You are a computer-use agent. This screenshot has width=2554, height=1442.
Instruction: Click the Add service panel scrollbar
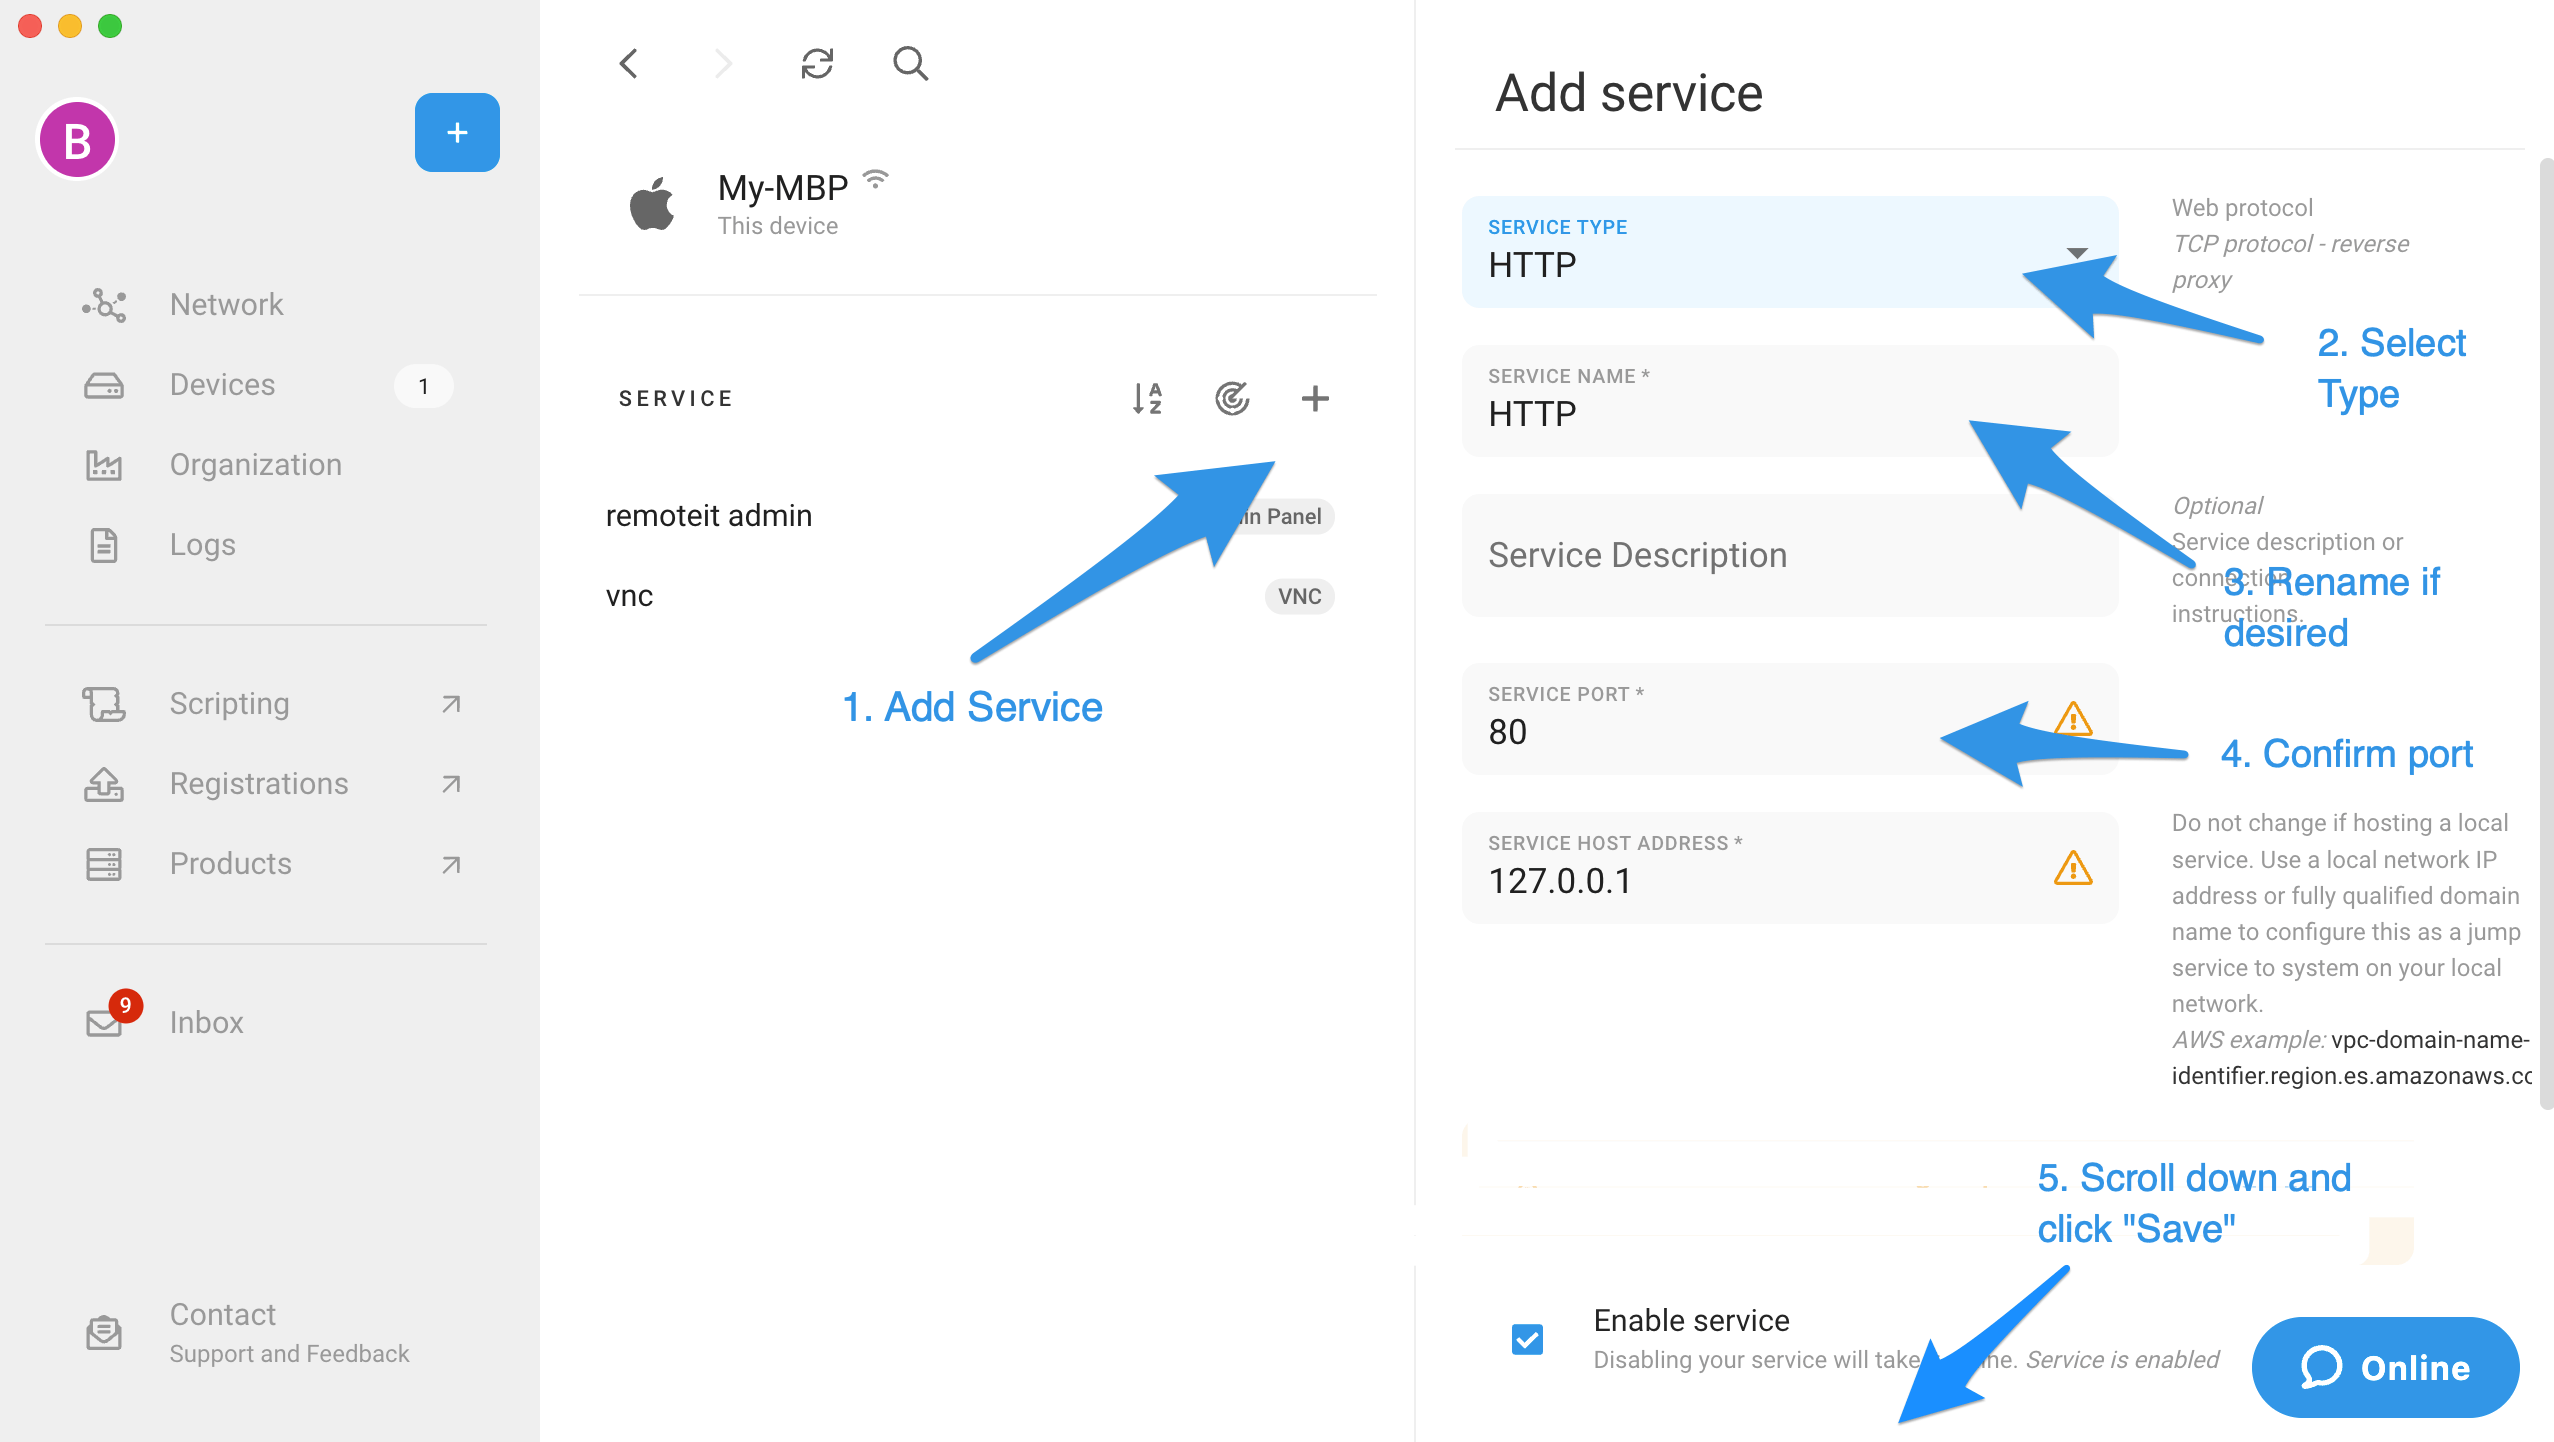(2546, 632)
